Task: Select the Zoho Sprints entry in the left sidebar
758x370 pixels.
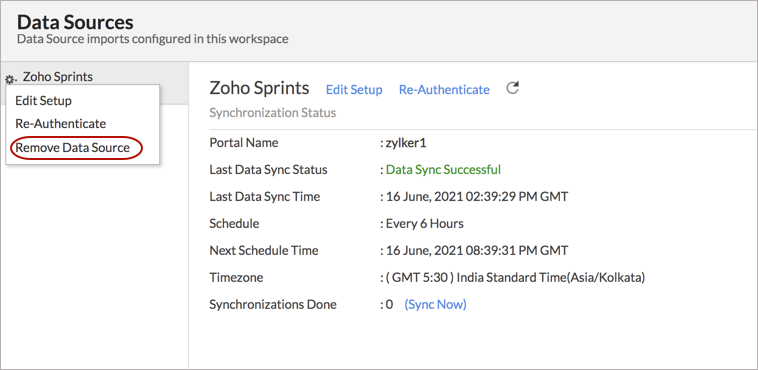Action: [x=58, y=76]
